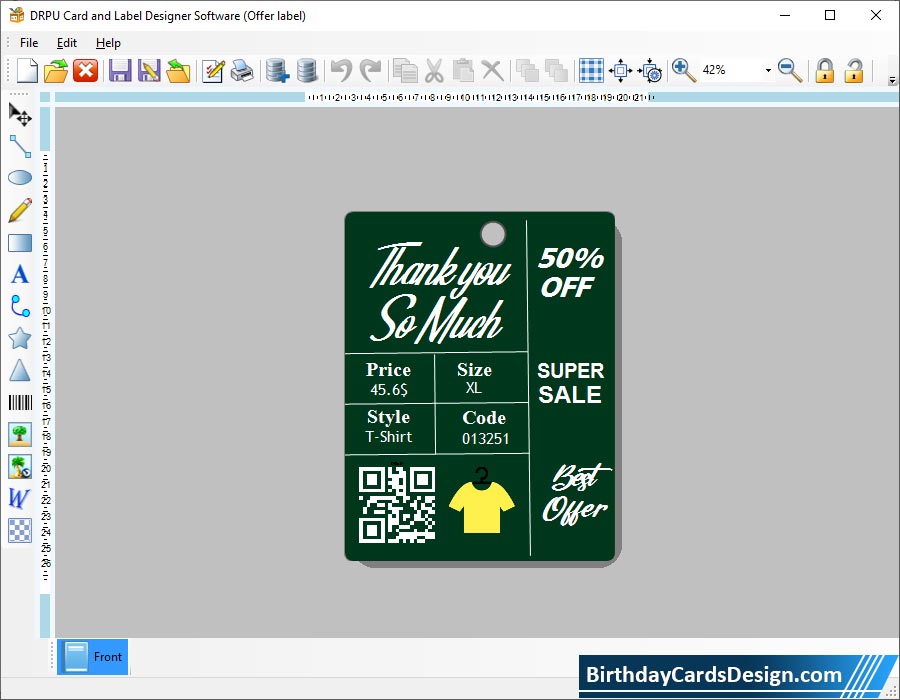Click the plain database icon
The image size is (900, 700).
click(x=307, y=71)
